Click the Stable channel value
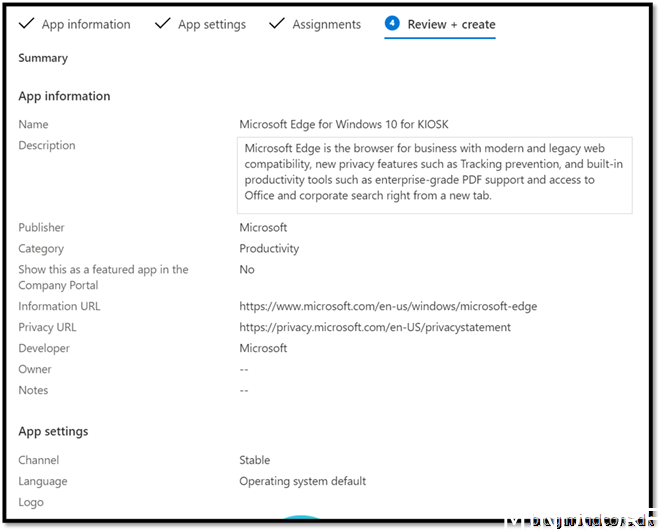Screen dimensions: 661x531 tap(255, 460)
